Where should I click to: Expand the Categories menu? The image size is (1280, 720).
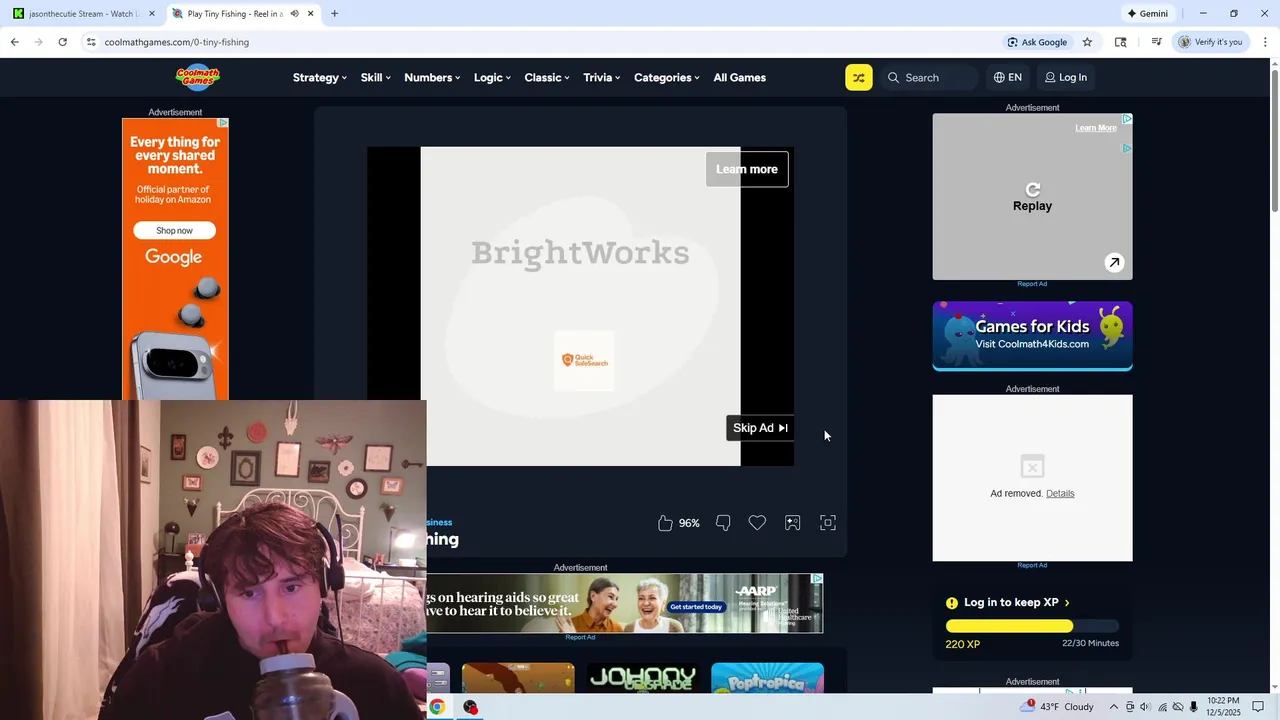(667, 77)
